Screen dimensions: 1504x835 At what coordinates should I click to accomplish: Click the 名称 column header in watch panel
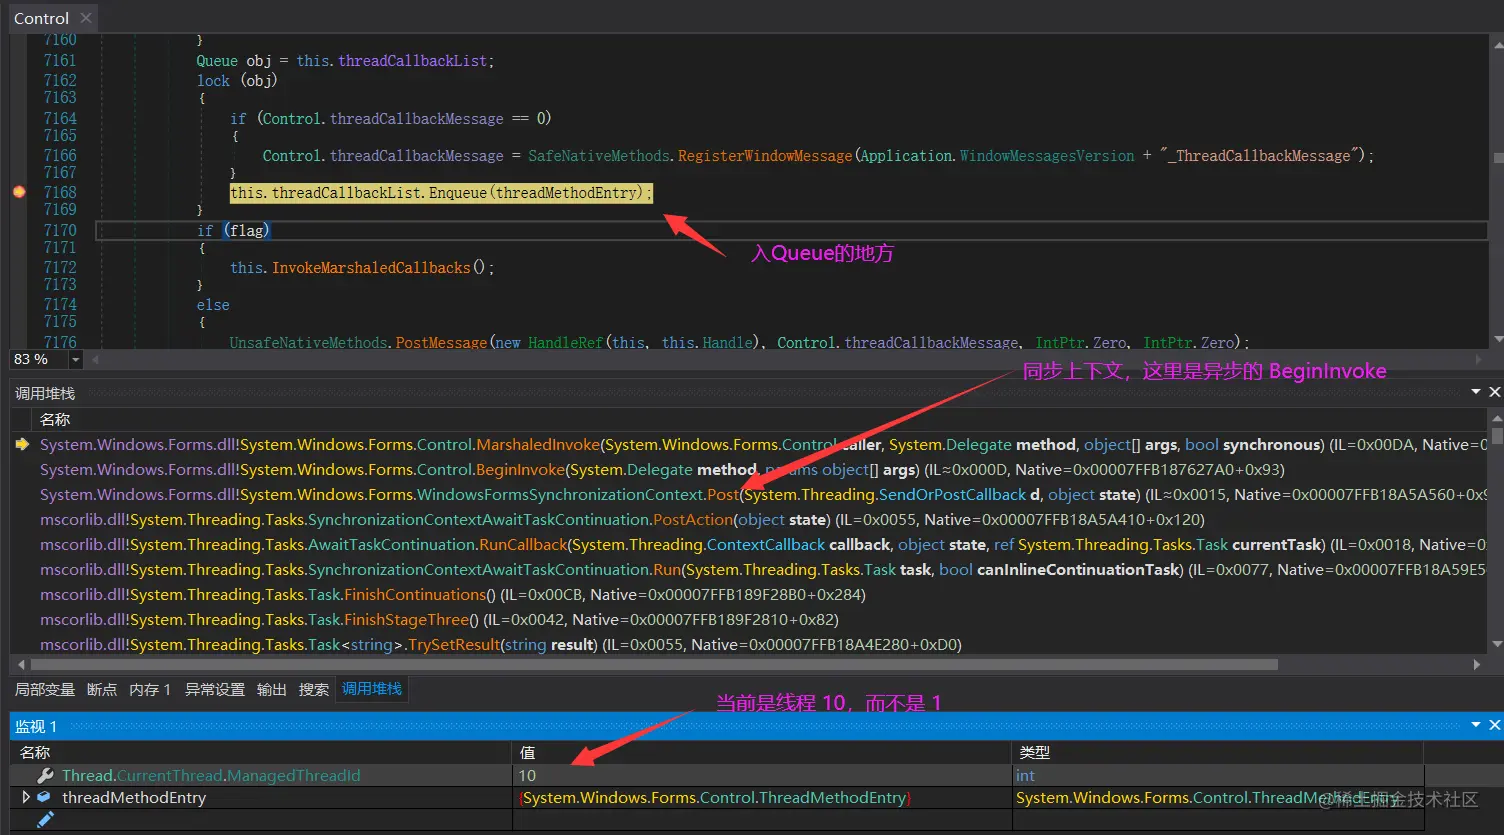click(35, 752)
